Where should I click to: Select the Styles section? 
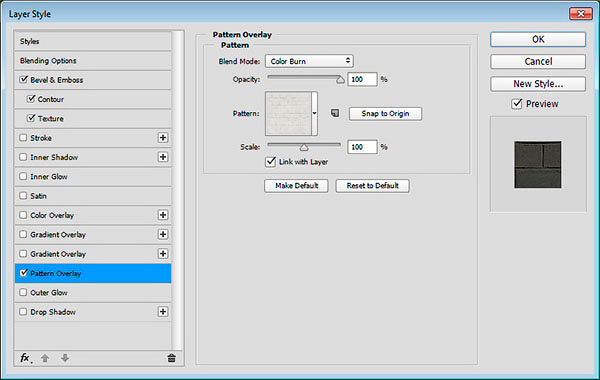(93, 41)
